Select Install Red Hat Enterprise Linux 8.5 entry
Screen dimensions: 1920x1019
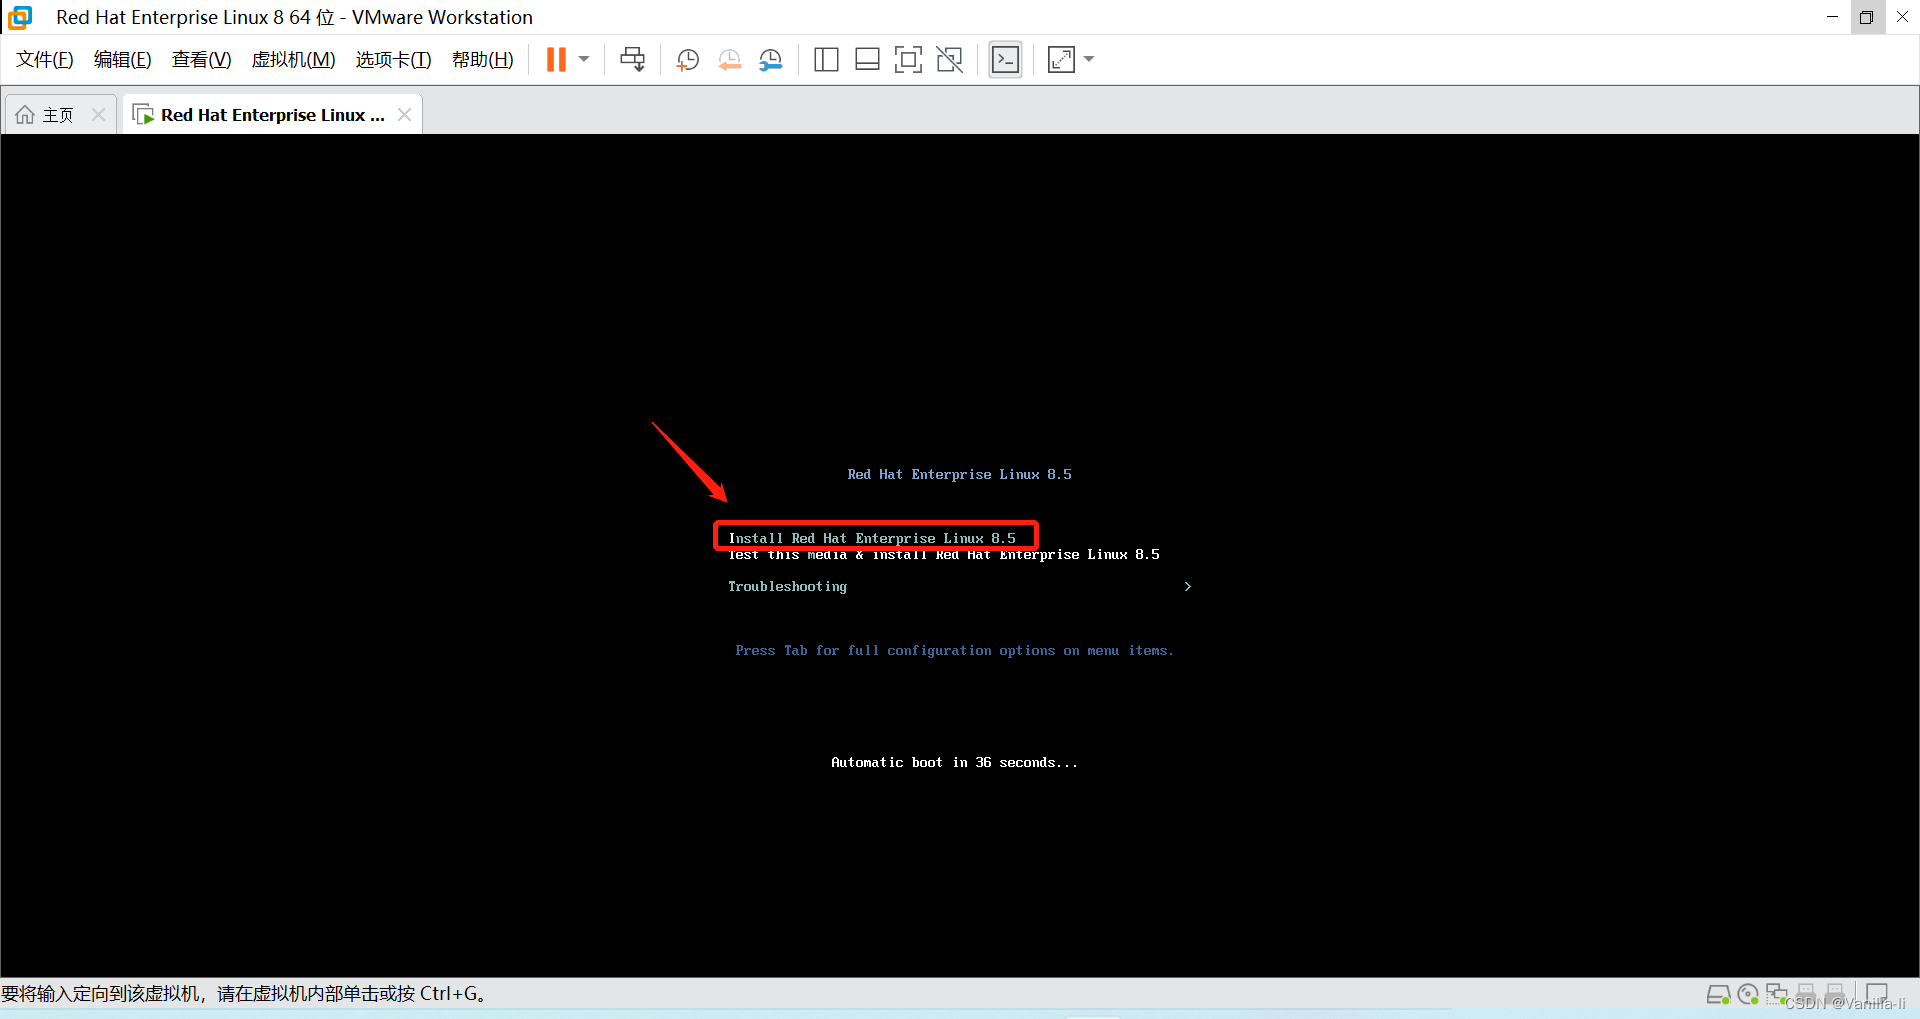point(871,538)
